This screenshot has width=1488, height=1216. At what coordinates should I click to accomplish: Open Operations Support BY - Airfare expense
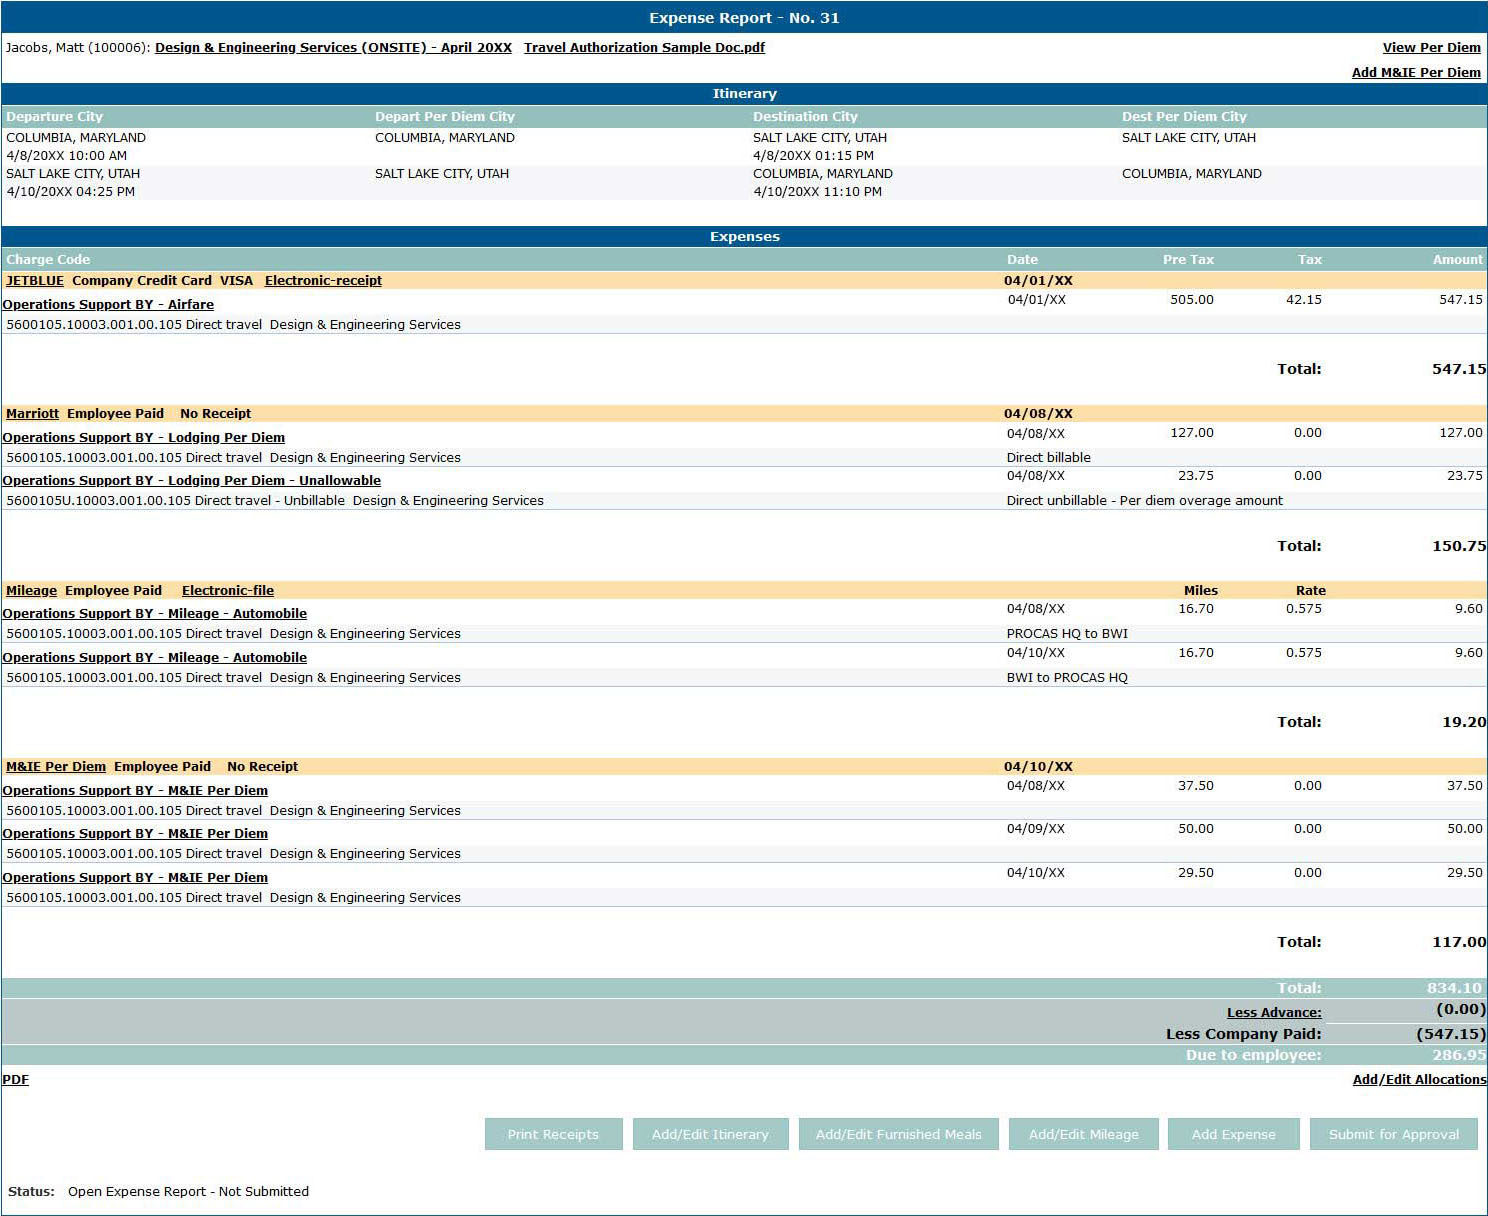click(x=109, y=304)
